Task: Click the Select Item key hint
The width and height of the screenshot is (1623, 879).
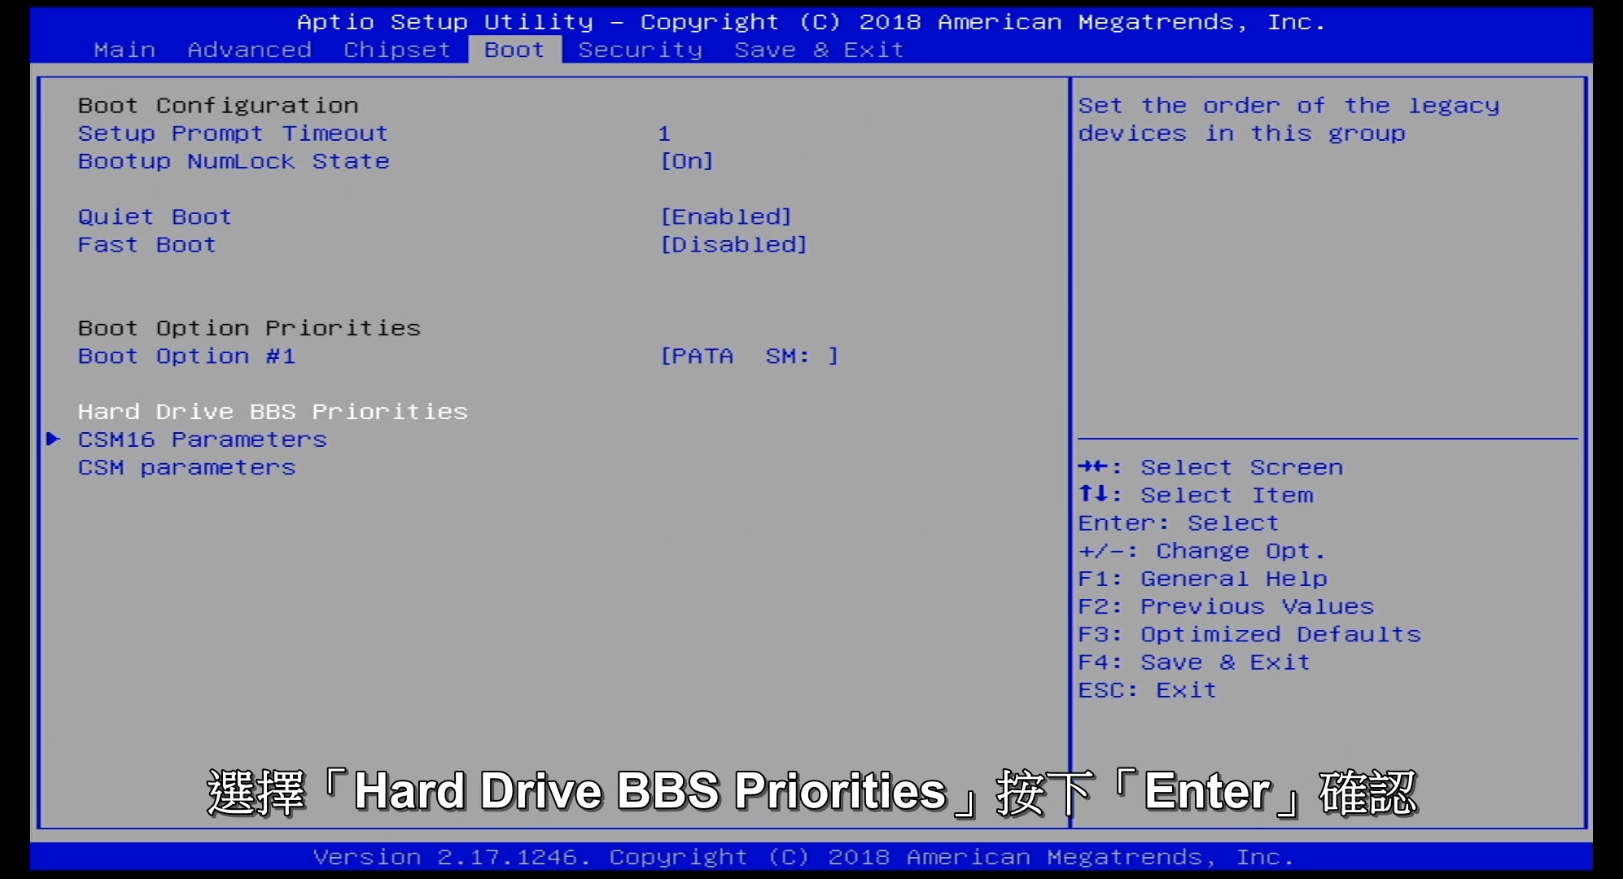Action: tap(1196, 496)
